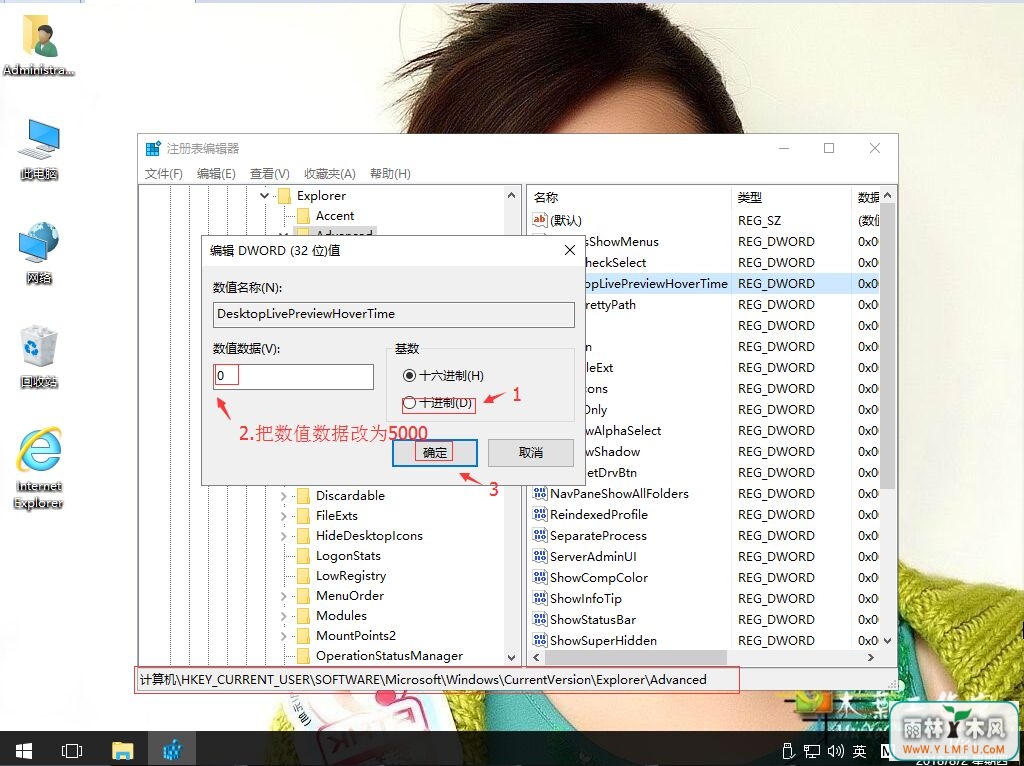This screenshot has height=766, width=1024.
Task: Open the 此电脑 desktop icon
Action: point(39,149)
